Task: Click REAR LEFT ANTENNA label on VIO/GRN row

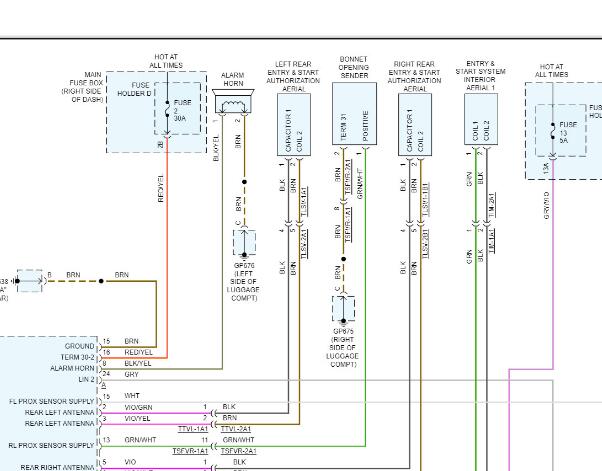Action: click(x=60, y=412)
